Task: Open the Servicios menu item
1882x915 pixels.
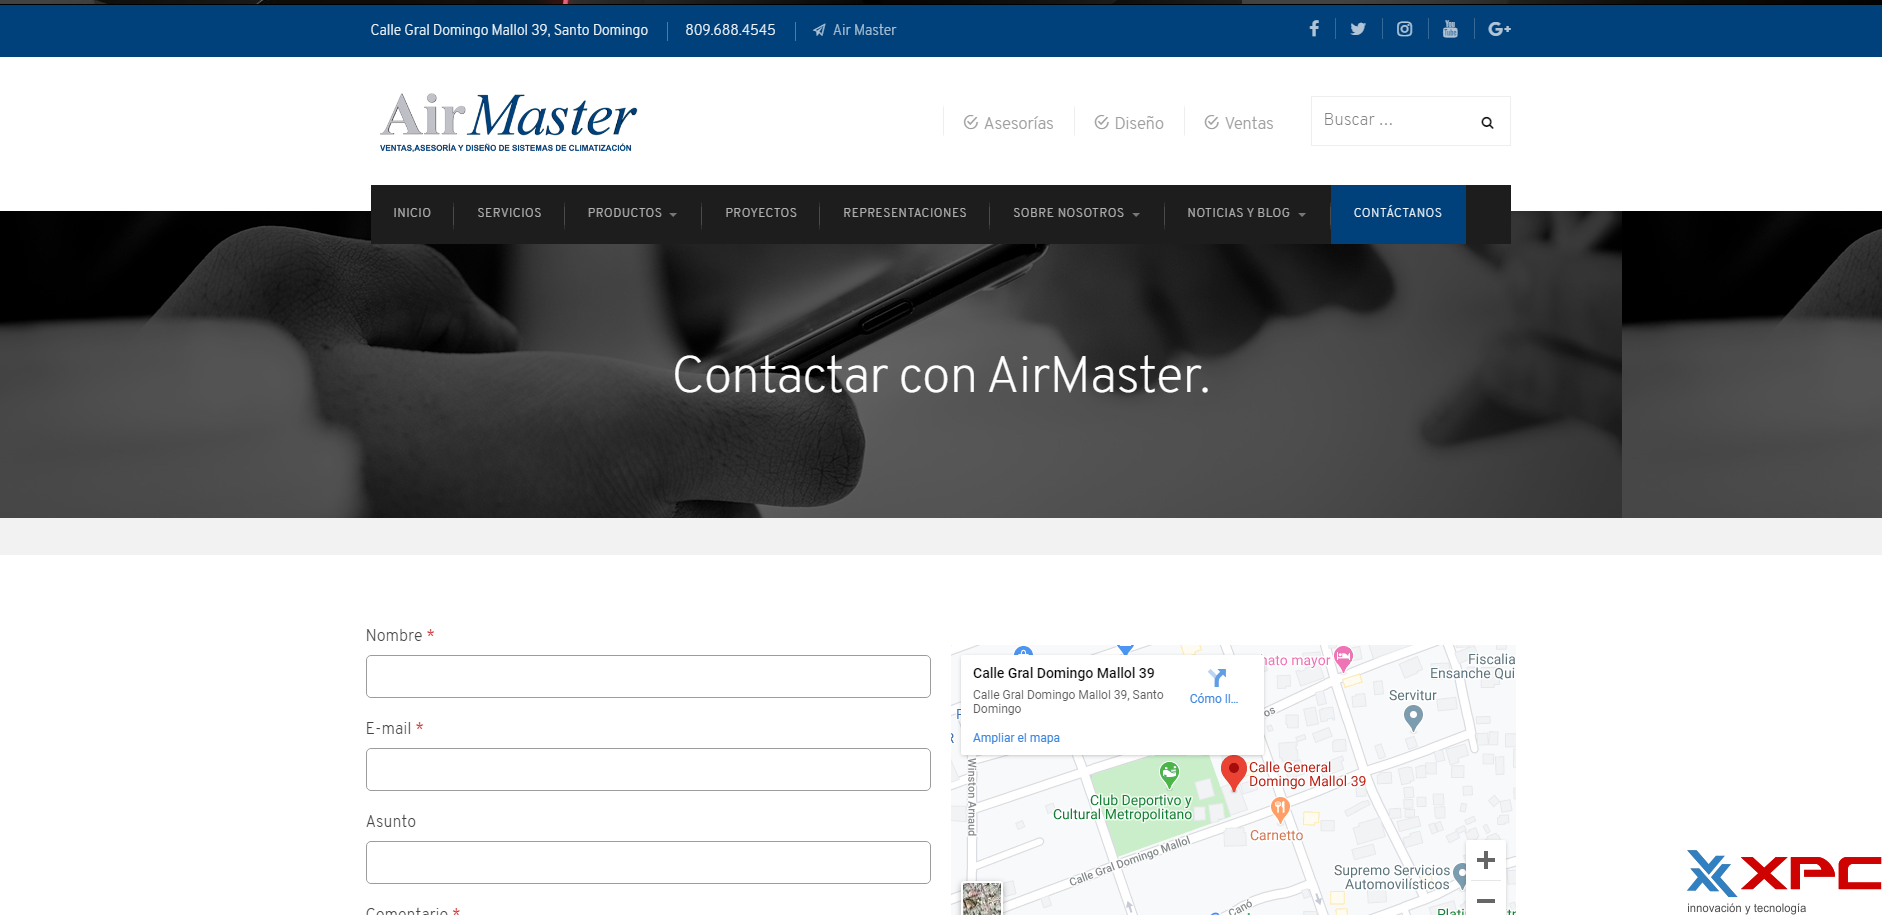Action: pos(509,213)
